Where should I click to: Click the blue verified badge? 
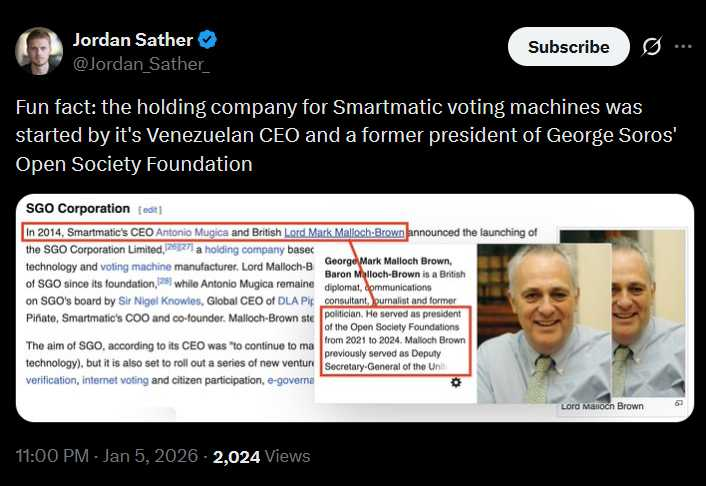pyautogui.click(x=208, y=40)
